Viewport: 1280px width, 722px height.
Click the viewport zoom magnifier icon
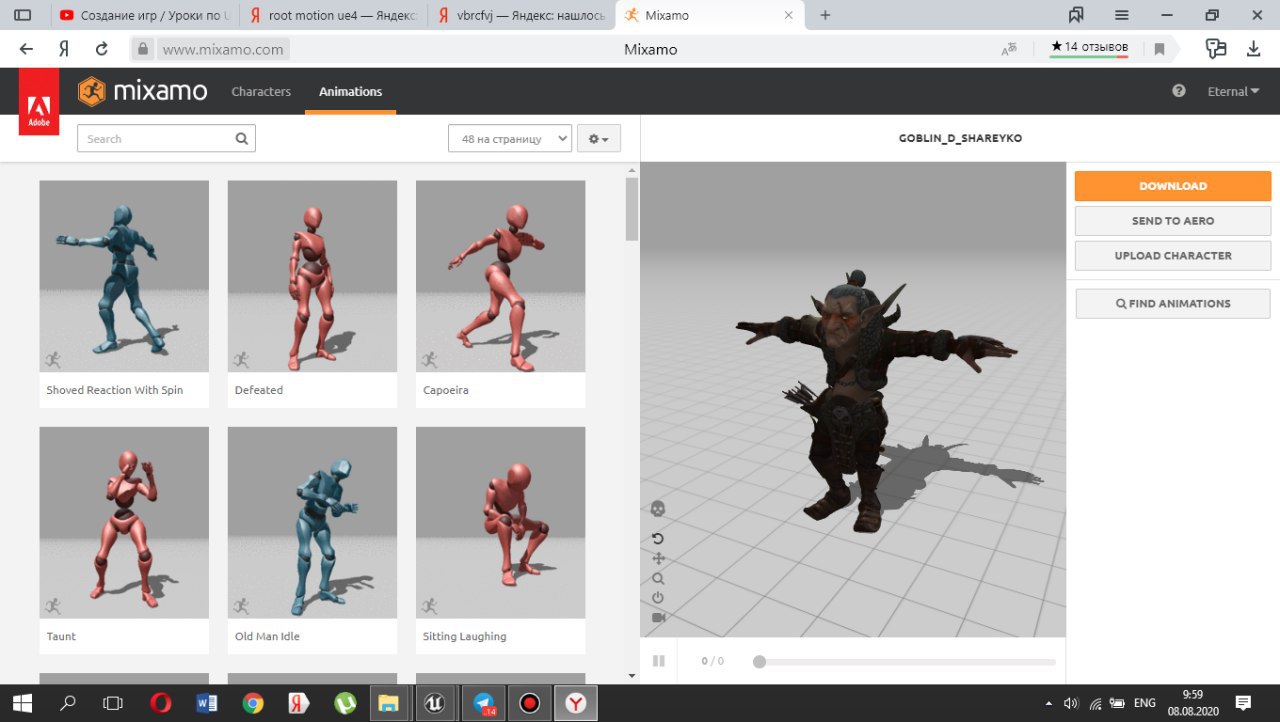(x=658, y=579)
